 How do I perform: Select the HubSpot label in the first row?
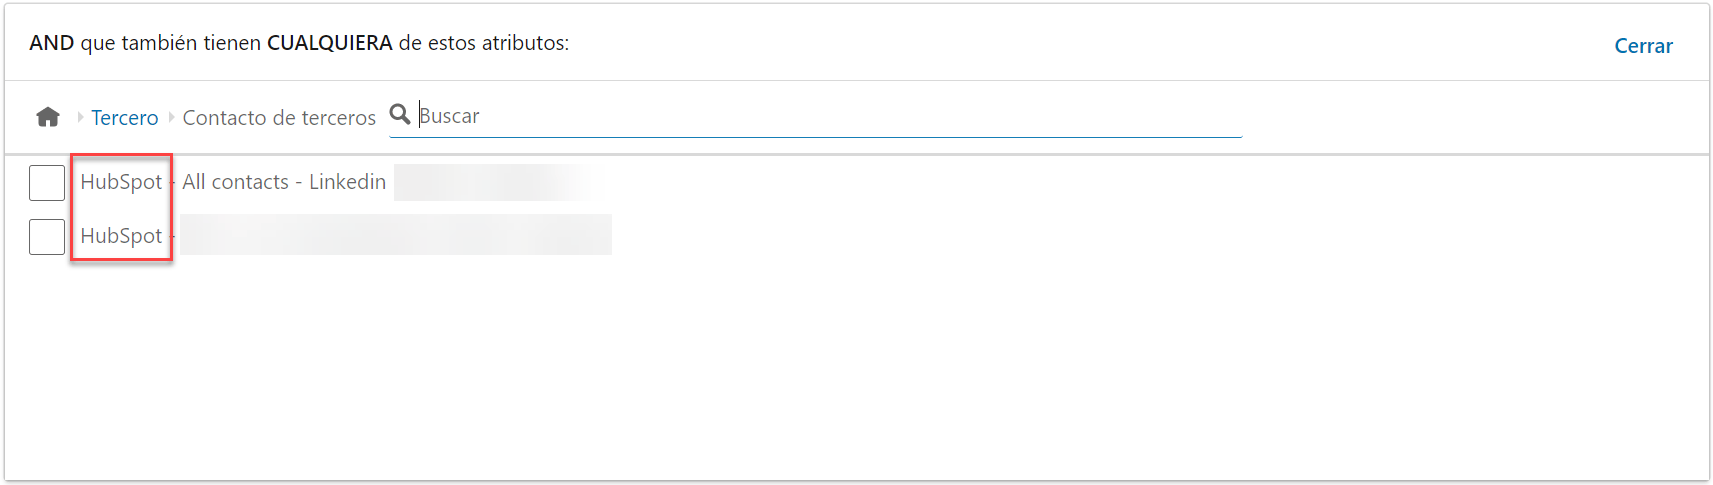click(121, 182)
